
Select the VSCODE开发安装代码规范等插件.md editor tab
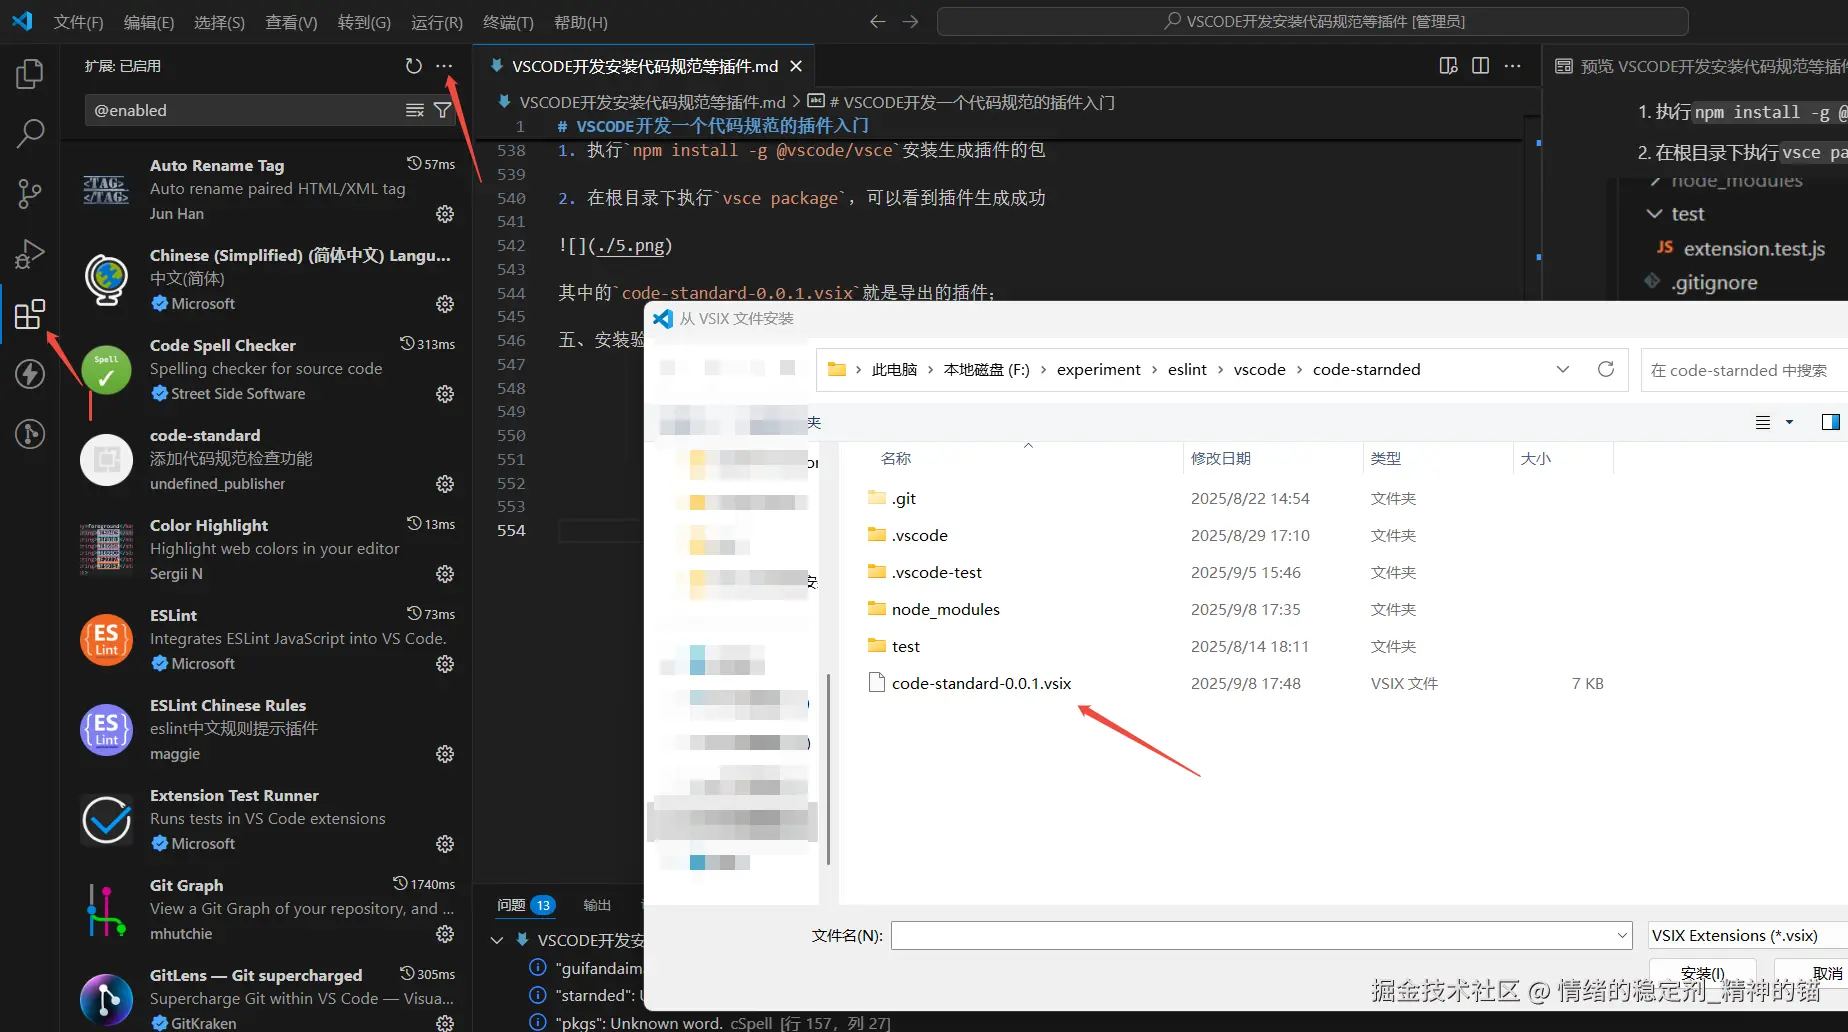click(x=645, y=66)
